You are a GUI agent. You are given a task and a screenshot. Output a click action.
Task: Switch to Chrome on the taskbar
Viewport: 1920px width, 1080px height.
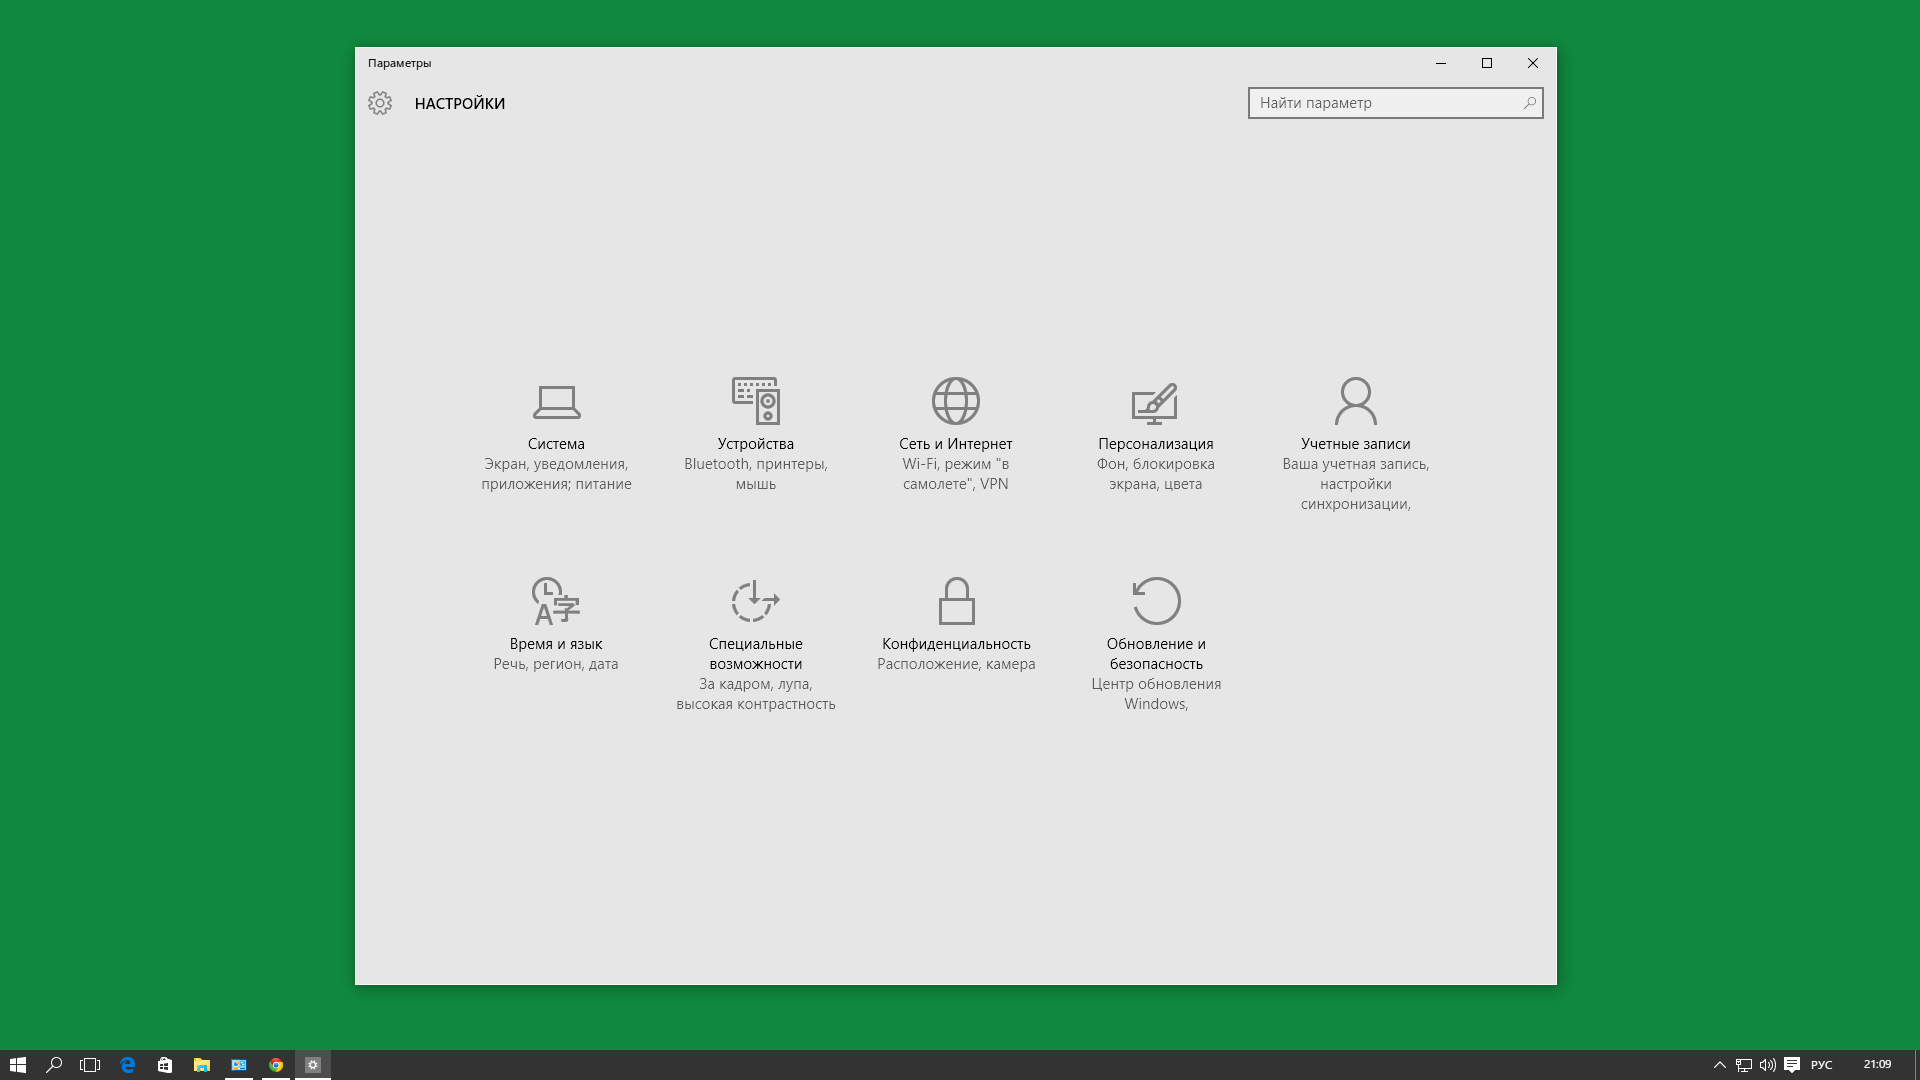coord(276,1065)
